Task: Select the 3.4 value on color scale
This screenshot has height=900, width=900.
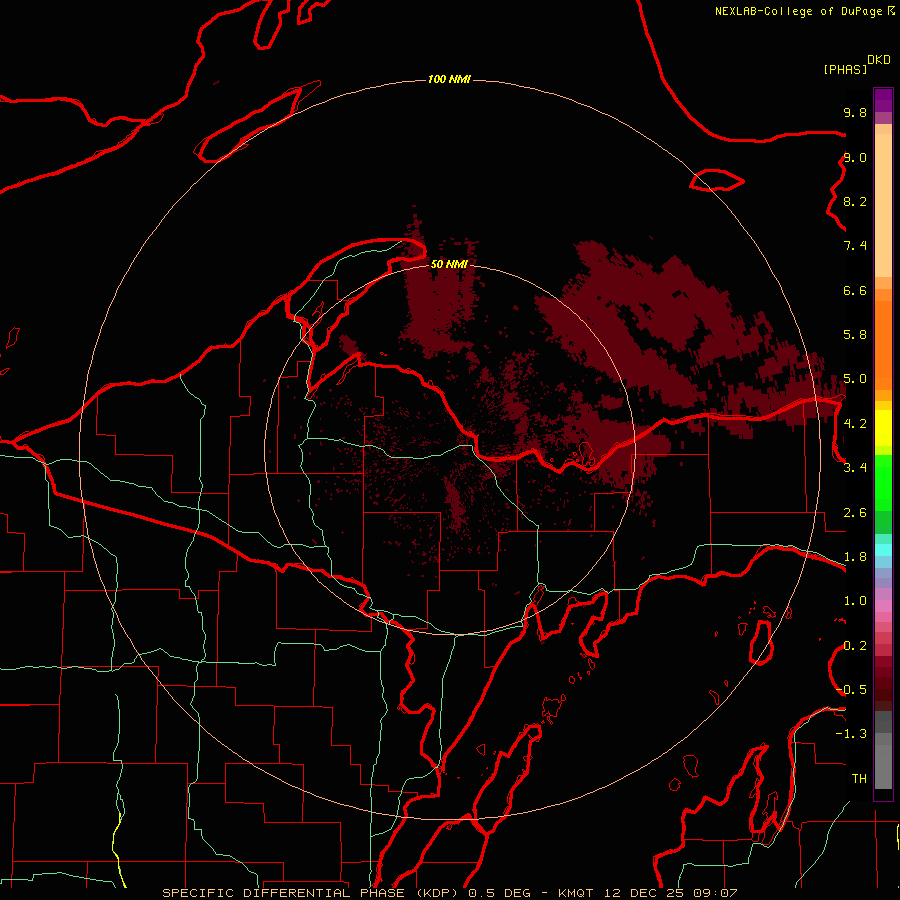Action: (x=855, y=468)
